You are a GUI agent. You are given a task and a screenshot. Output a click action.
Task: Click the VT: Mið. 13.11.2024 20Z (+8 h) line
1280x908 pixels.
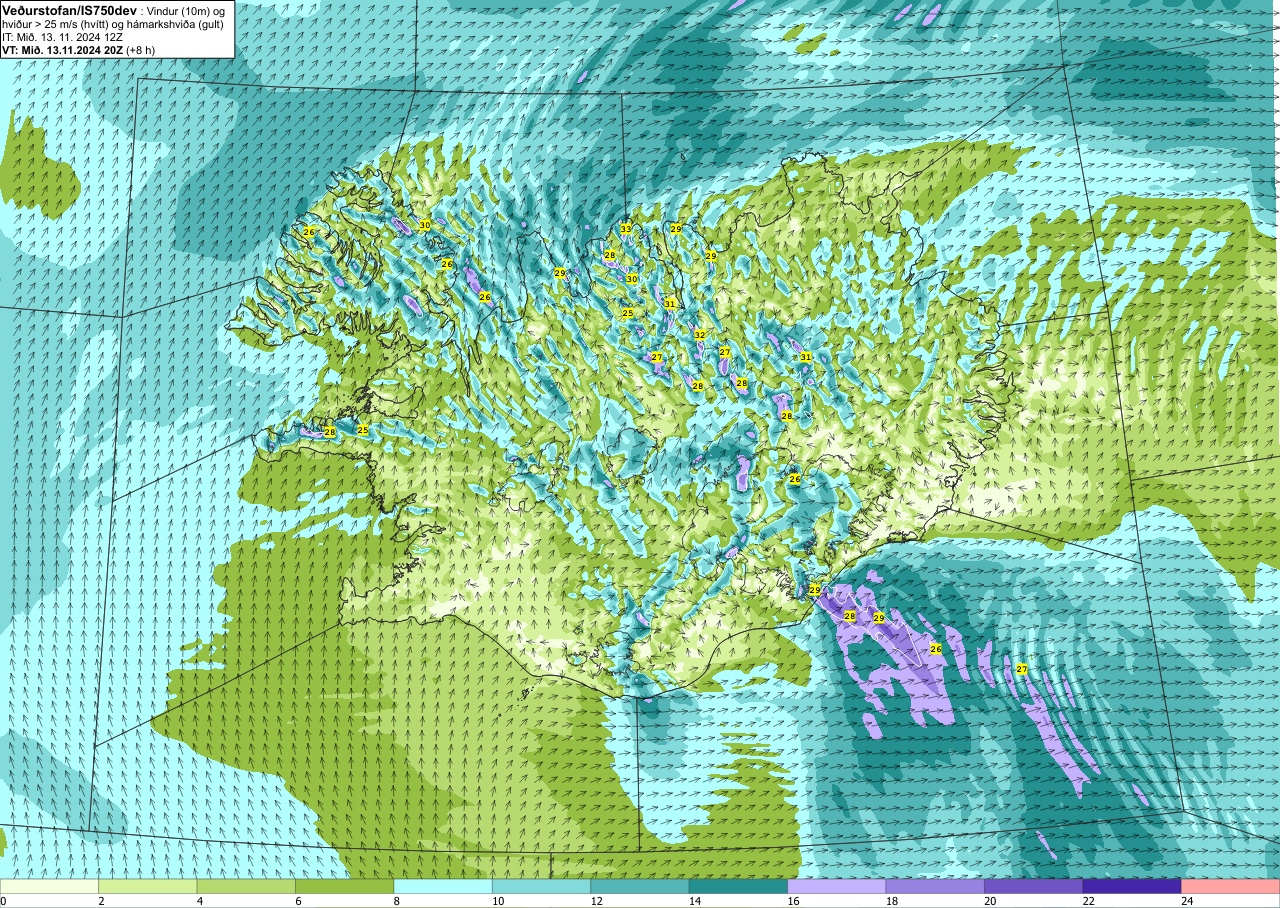click(78, 49)
